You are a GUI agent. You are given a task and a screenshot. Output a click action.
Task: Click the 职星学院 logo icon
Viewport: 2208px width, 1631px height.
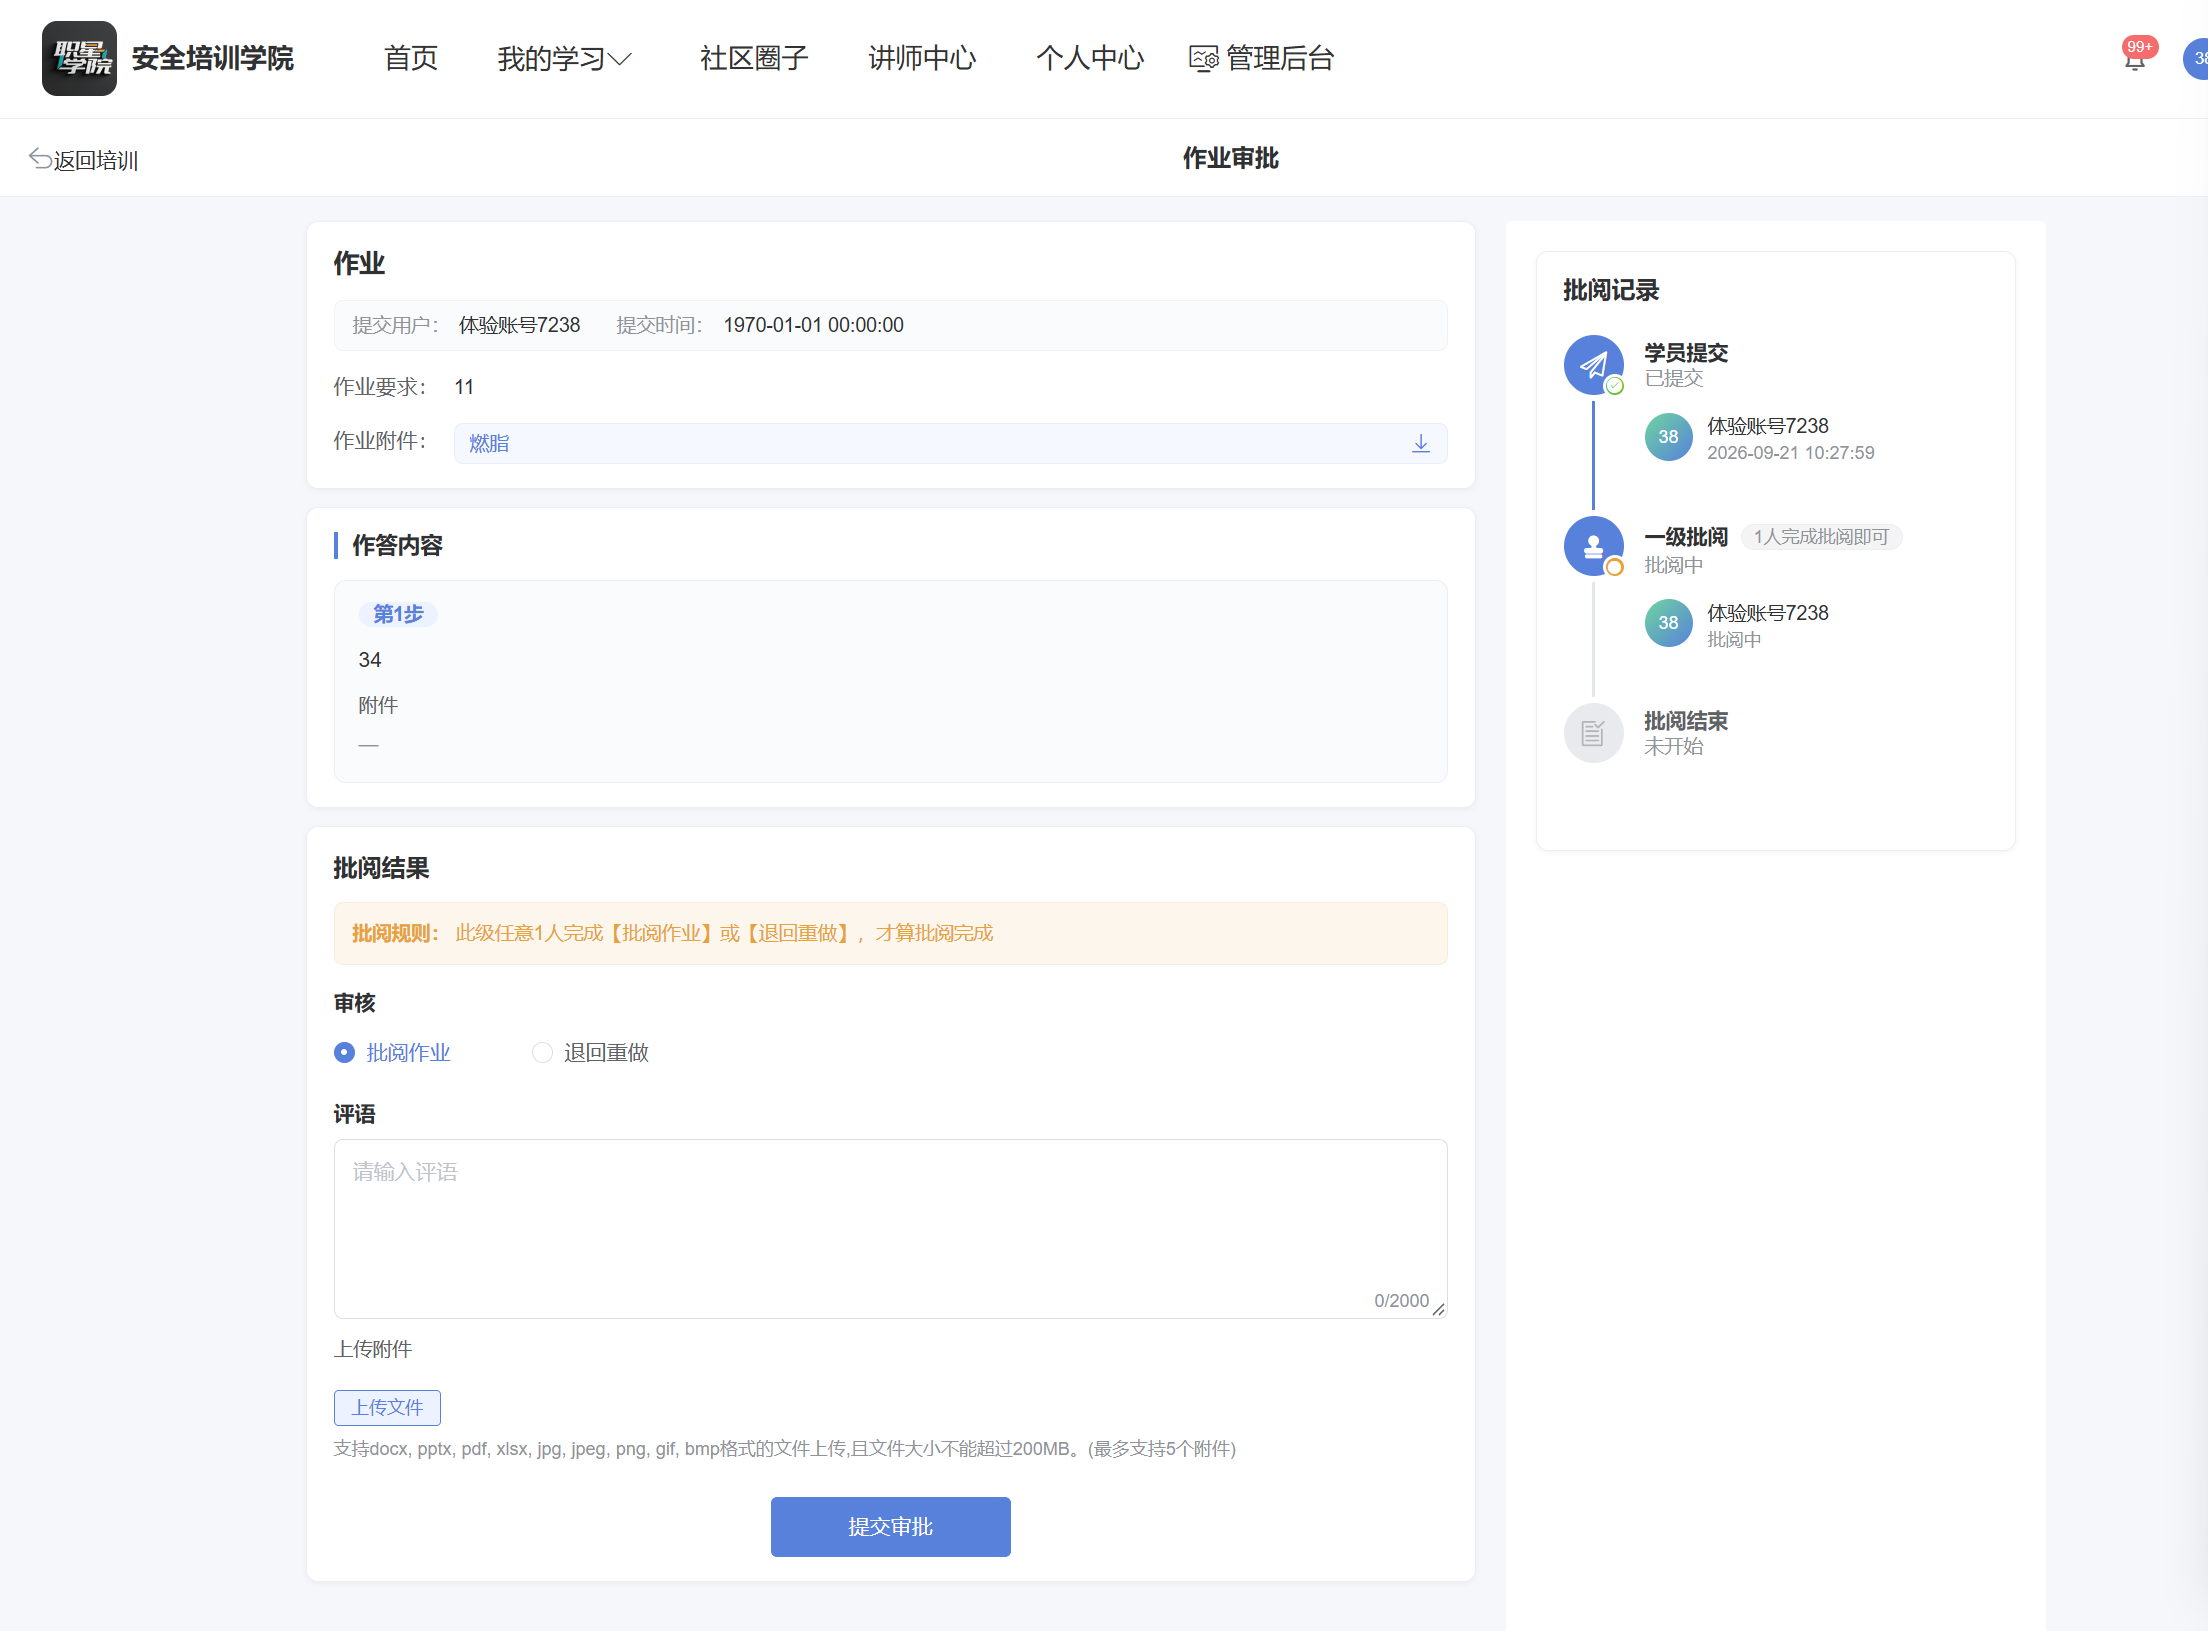(x=79, y=58)
